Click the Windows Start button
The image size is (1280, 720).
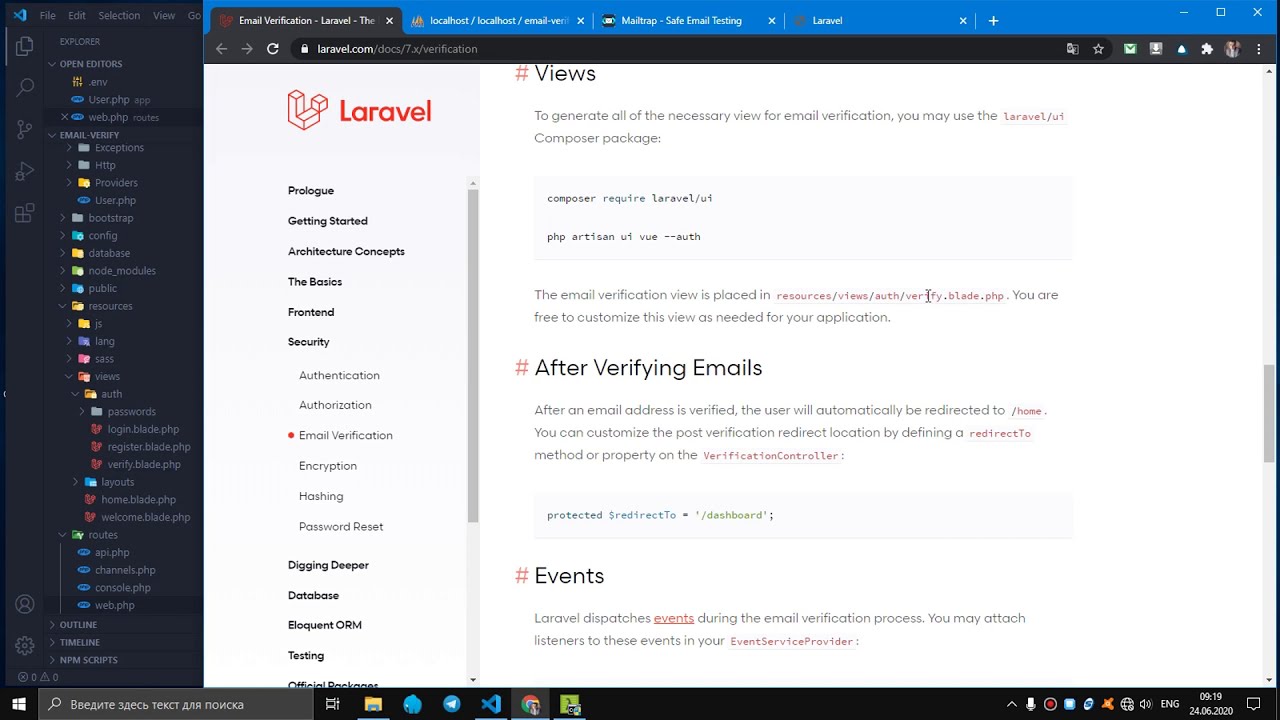19,704
